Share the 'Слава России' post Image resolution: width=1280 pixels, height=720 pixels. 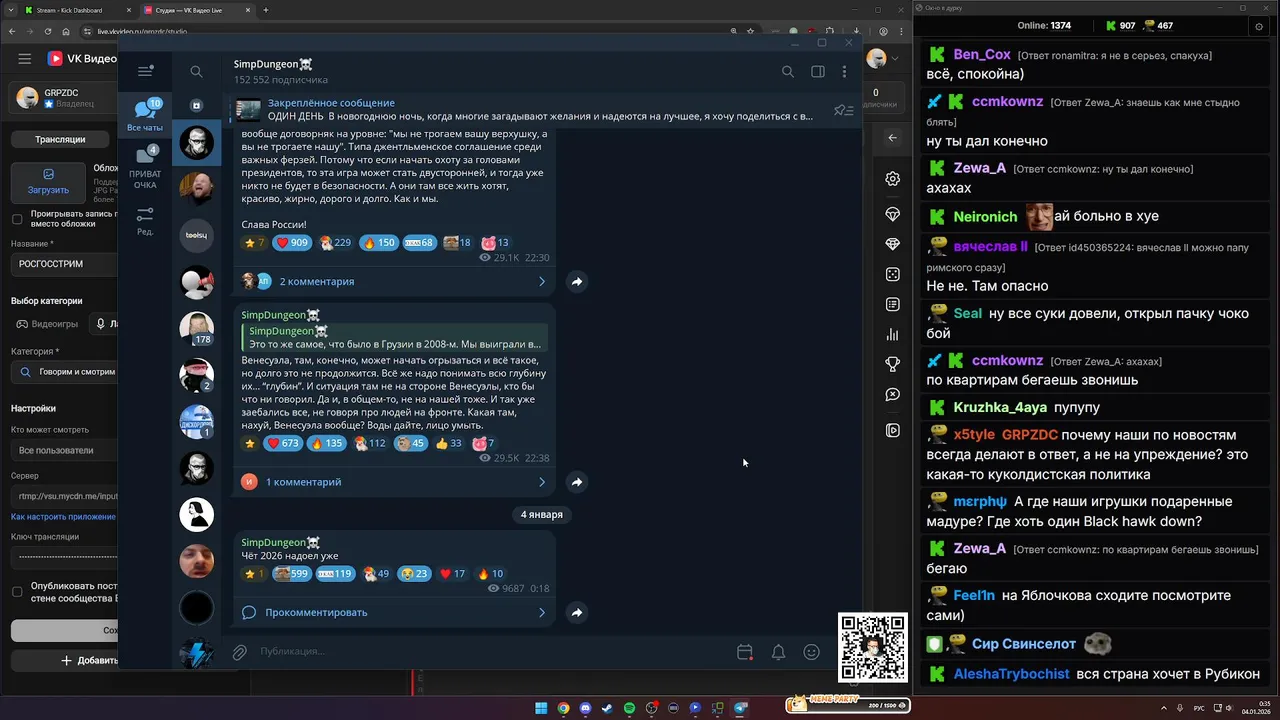coord(577,282)
